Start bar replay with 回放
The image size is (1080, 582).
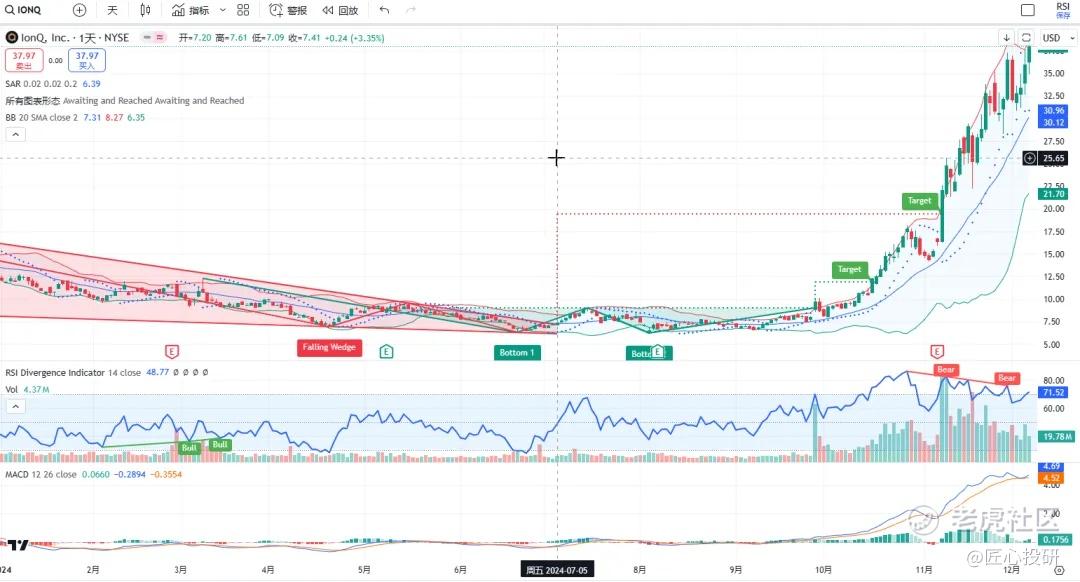340,10
